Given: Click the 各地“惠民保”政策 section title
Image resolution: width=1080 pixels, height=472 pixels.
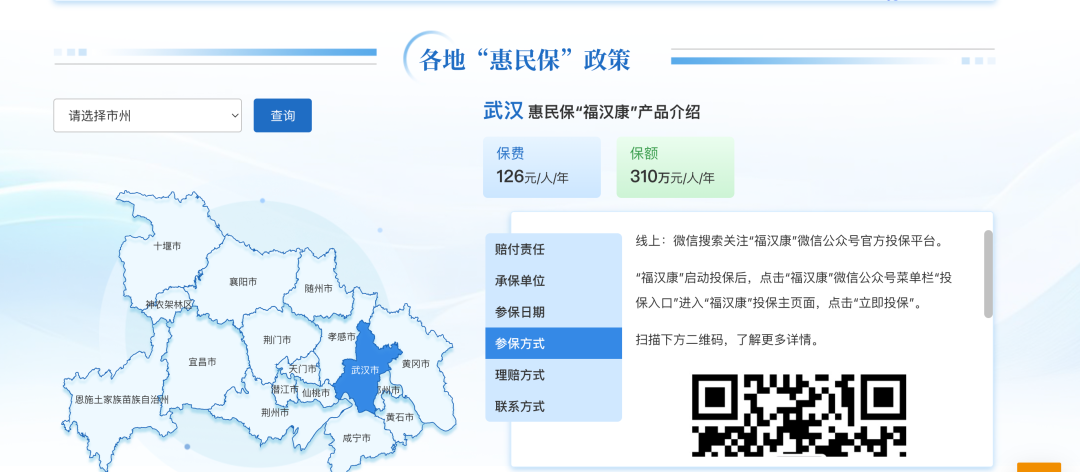Looking at the screenshot, I should point(524,60).
